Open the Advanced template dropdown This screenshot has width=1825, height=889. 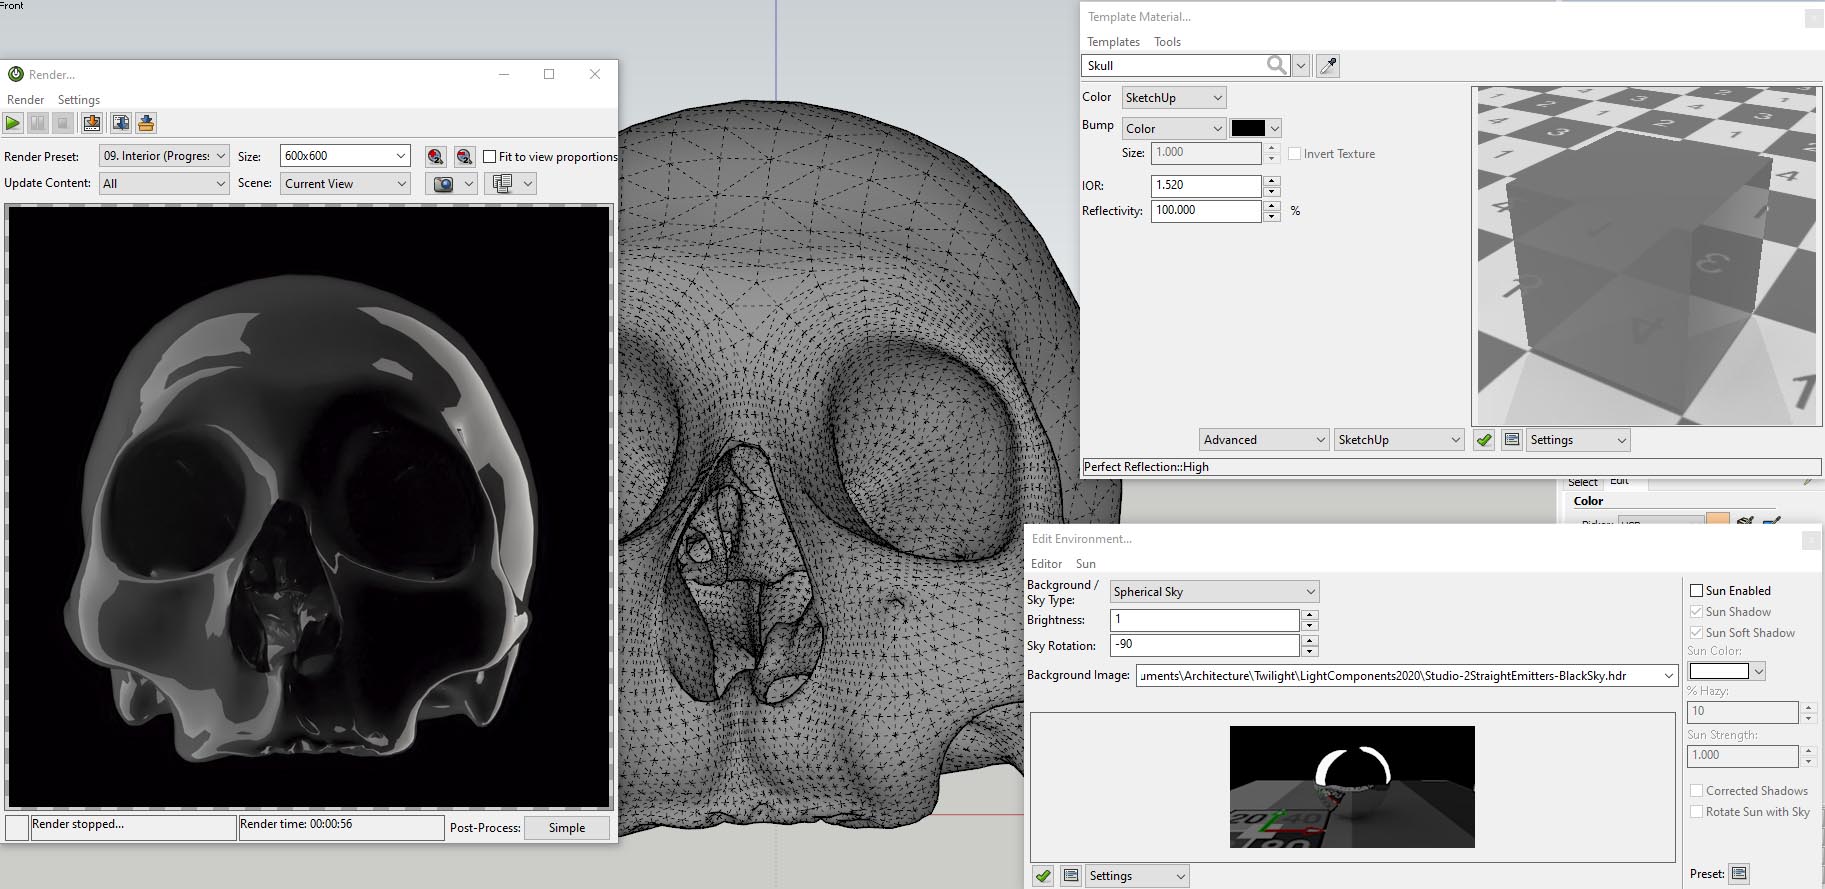1264,440
